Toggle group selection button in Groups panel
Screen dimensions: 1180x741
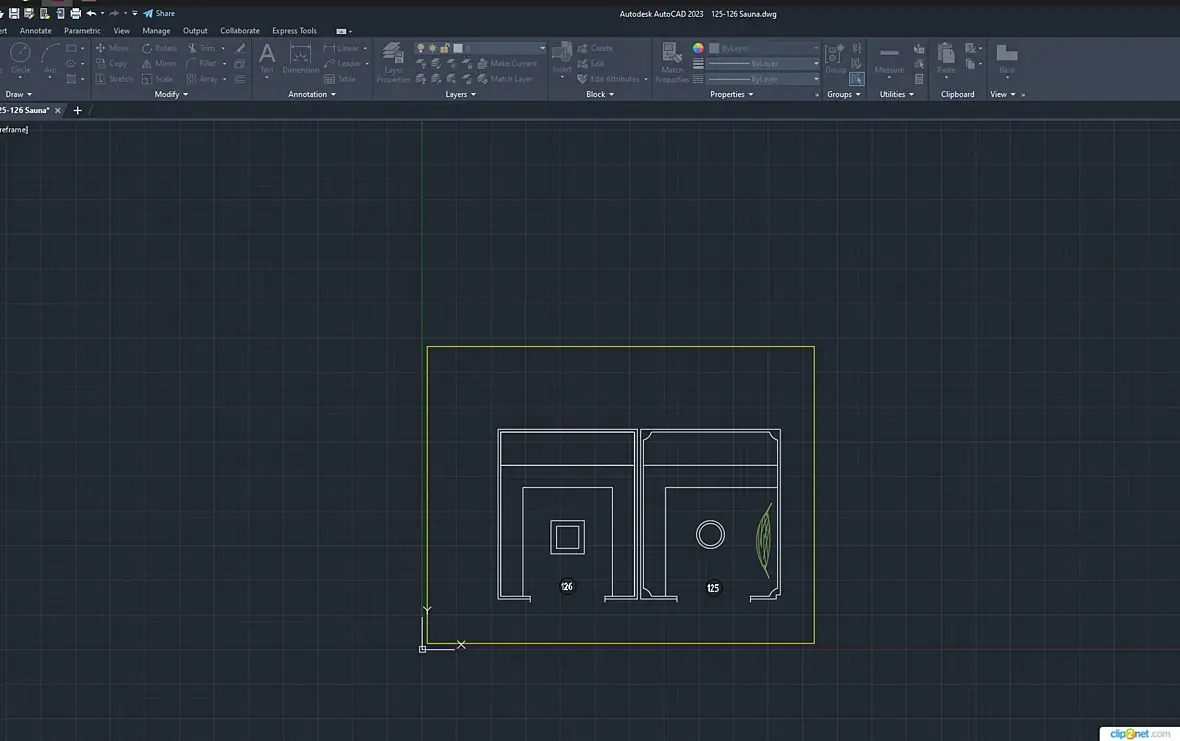coord(857,79)
